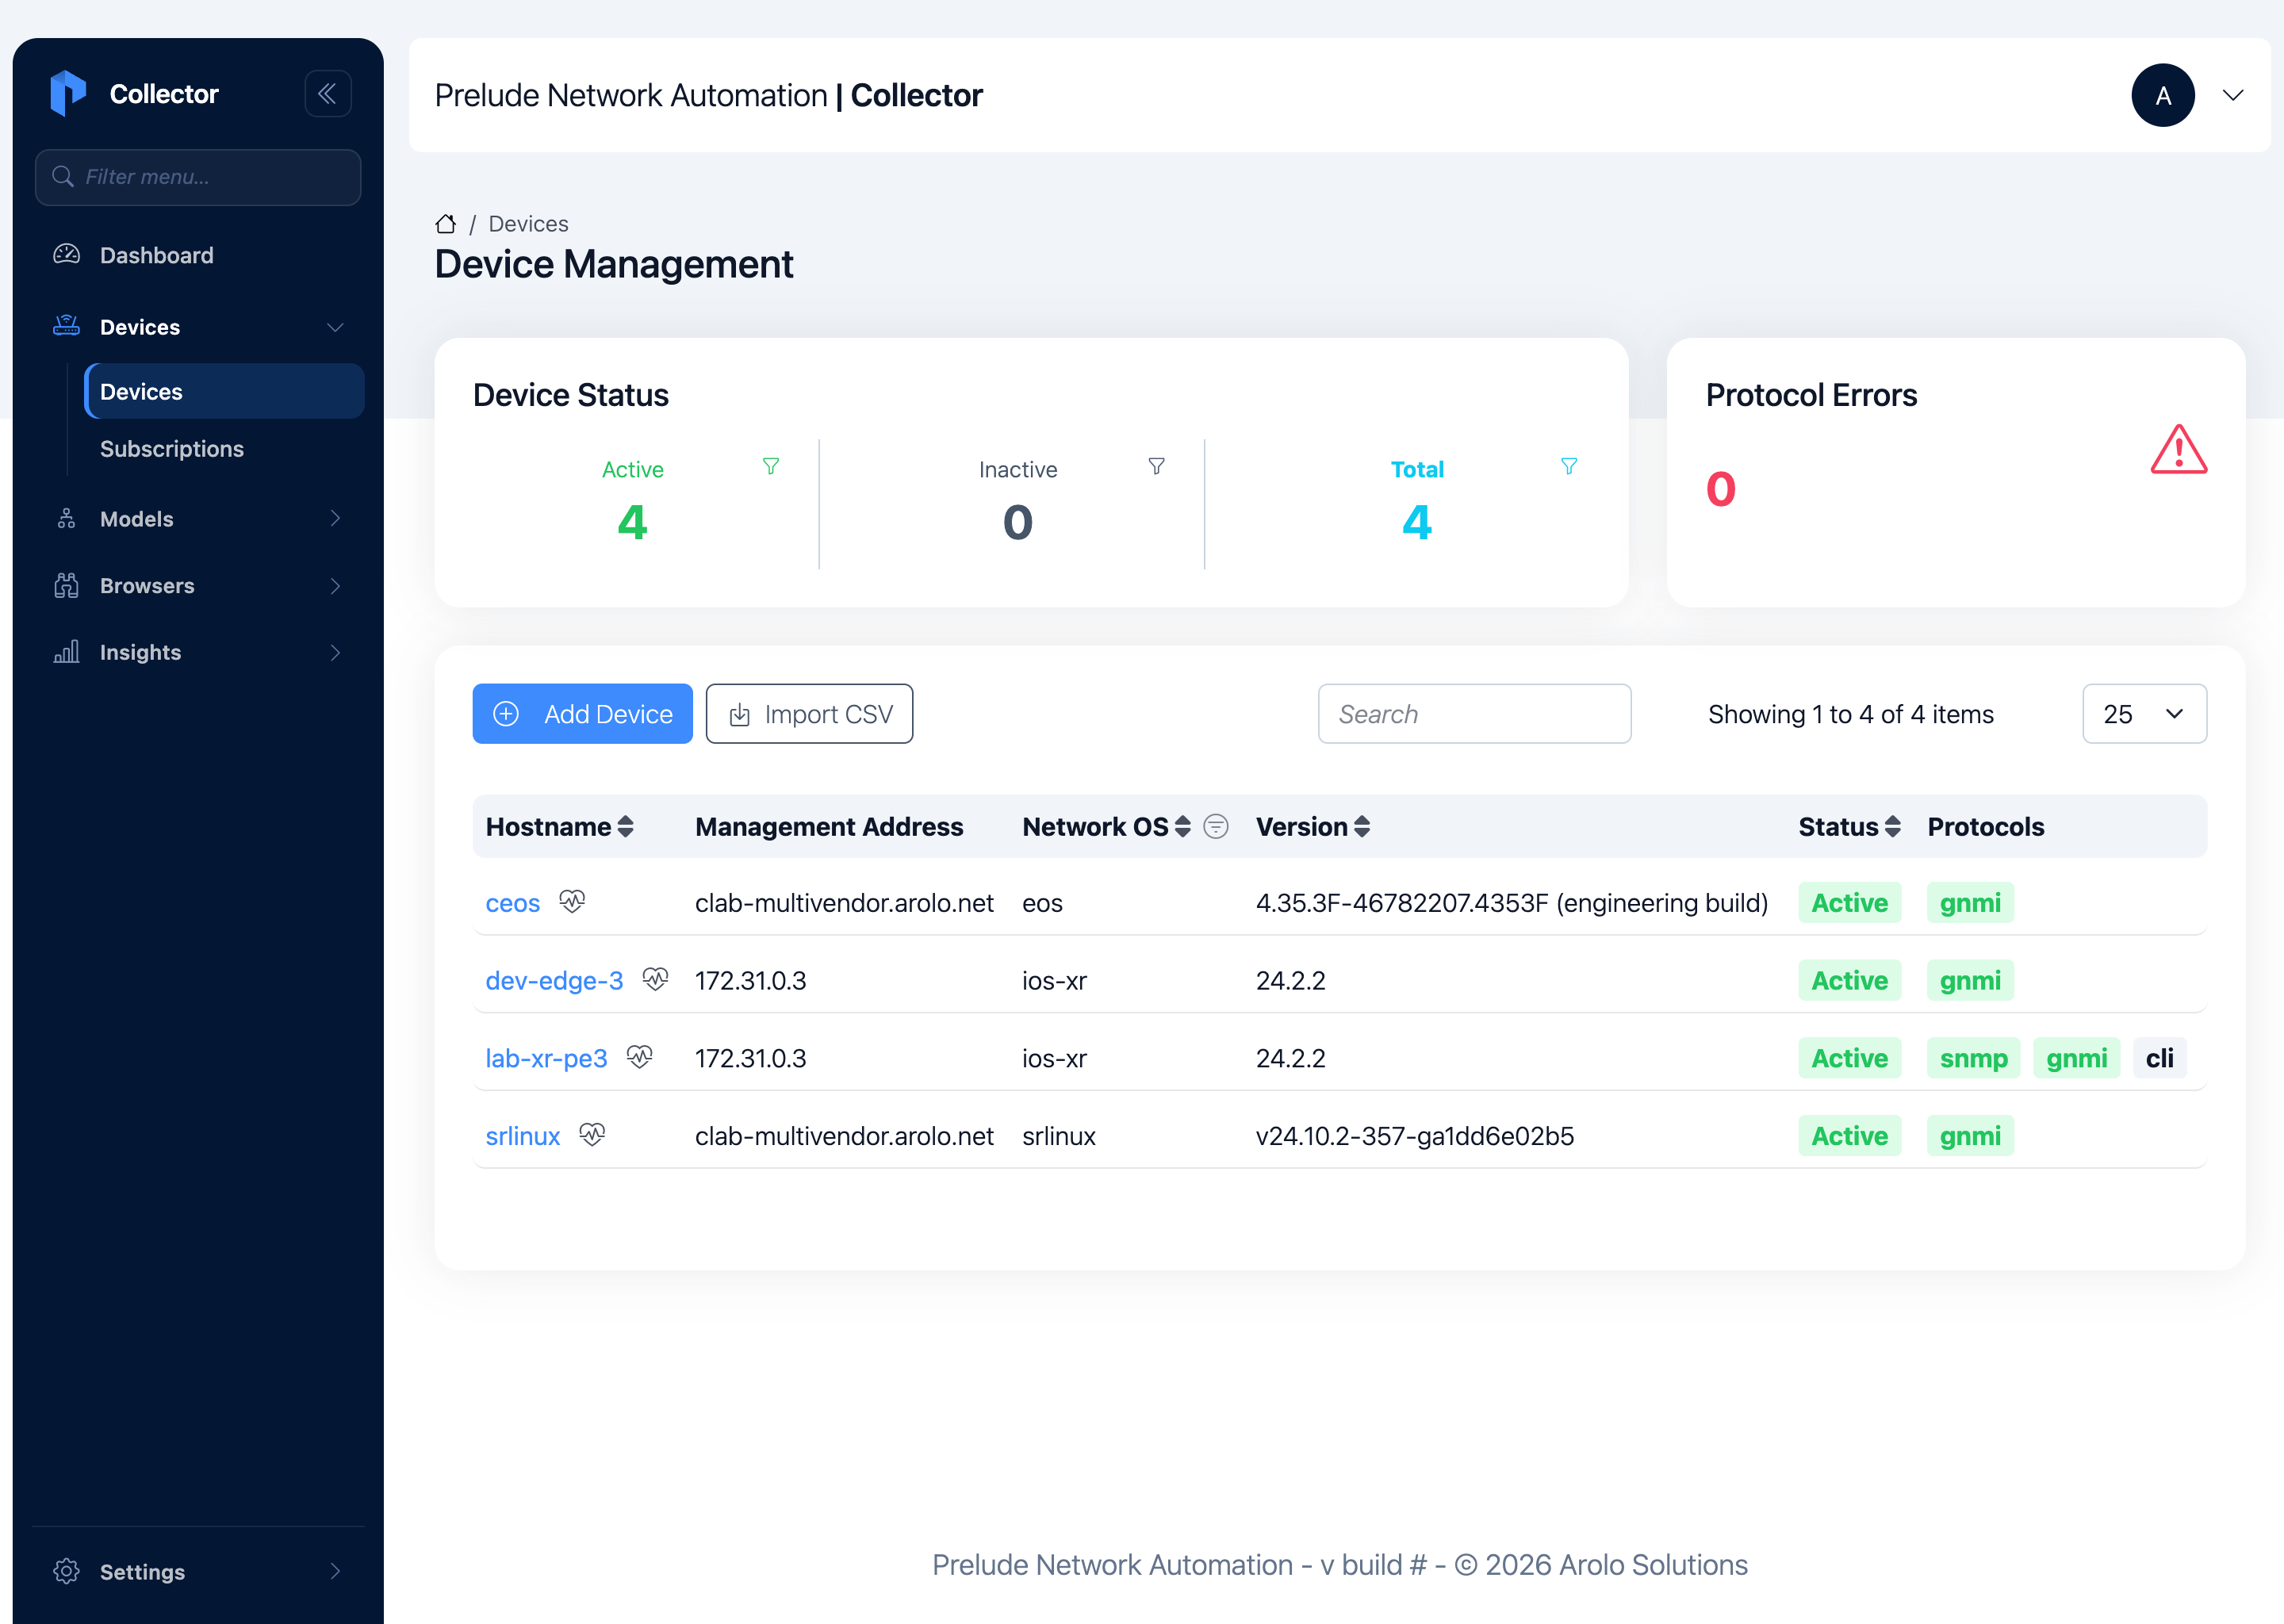The height and width of the screenshot is (1624, 2284).
Task: Filter devices by Inactive status funnel
Action: click(1156, 467)
